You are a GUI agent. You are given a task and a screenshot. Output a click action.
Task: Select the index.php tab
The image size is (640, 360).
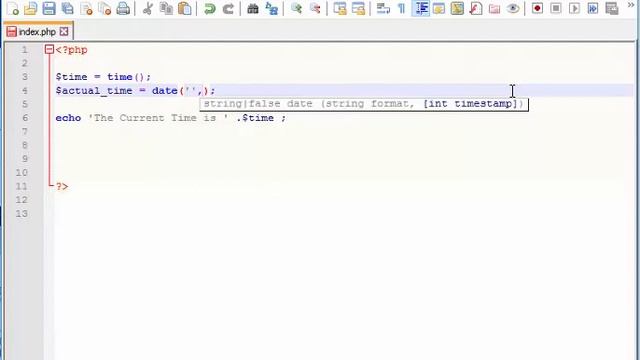click(x=38, y=31)
